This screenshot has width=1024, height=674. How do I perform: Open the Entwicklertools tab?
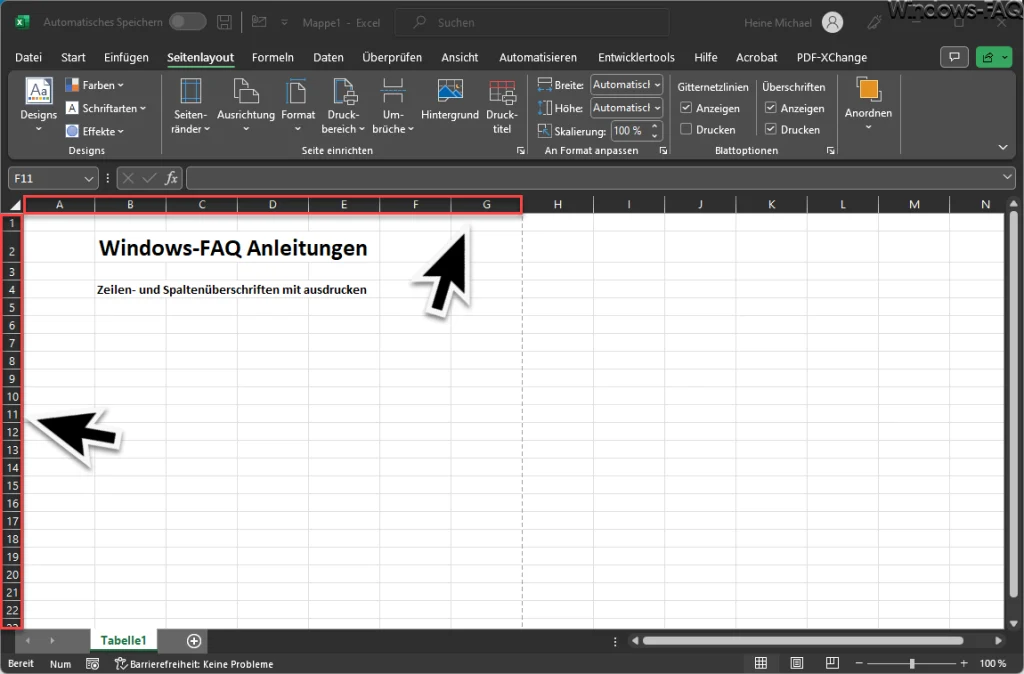[636, 57]
